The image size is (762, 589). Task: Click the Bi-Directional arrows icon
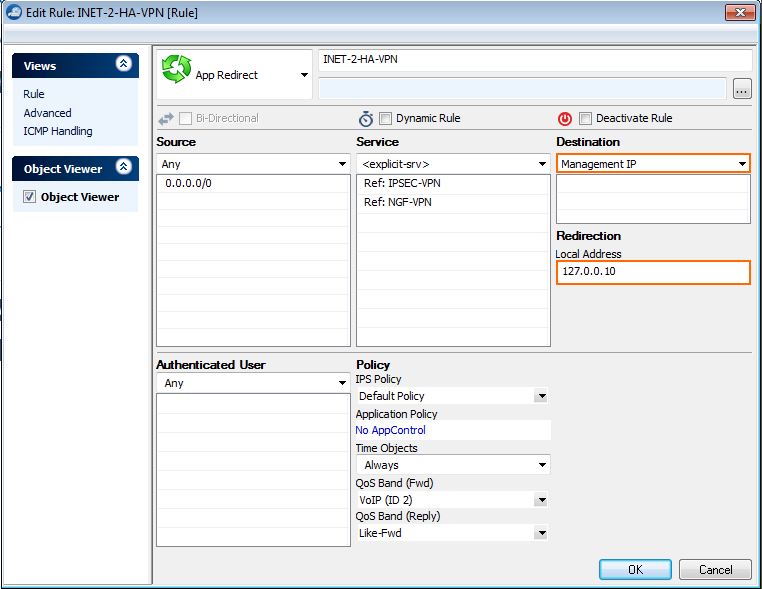(166, 119)
